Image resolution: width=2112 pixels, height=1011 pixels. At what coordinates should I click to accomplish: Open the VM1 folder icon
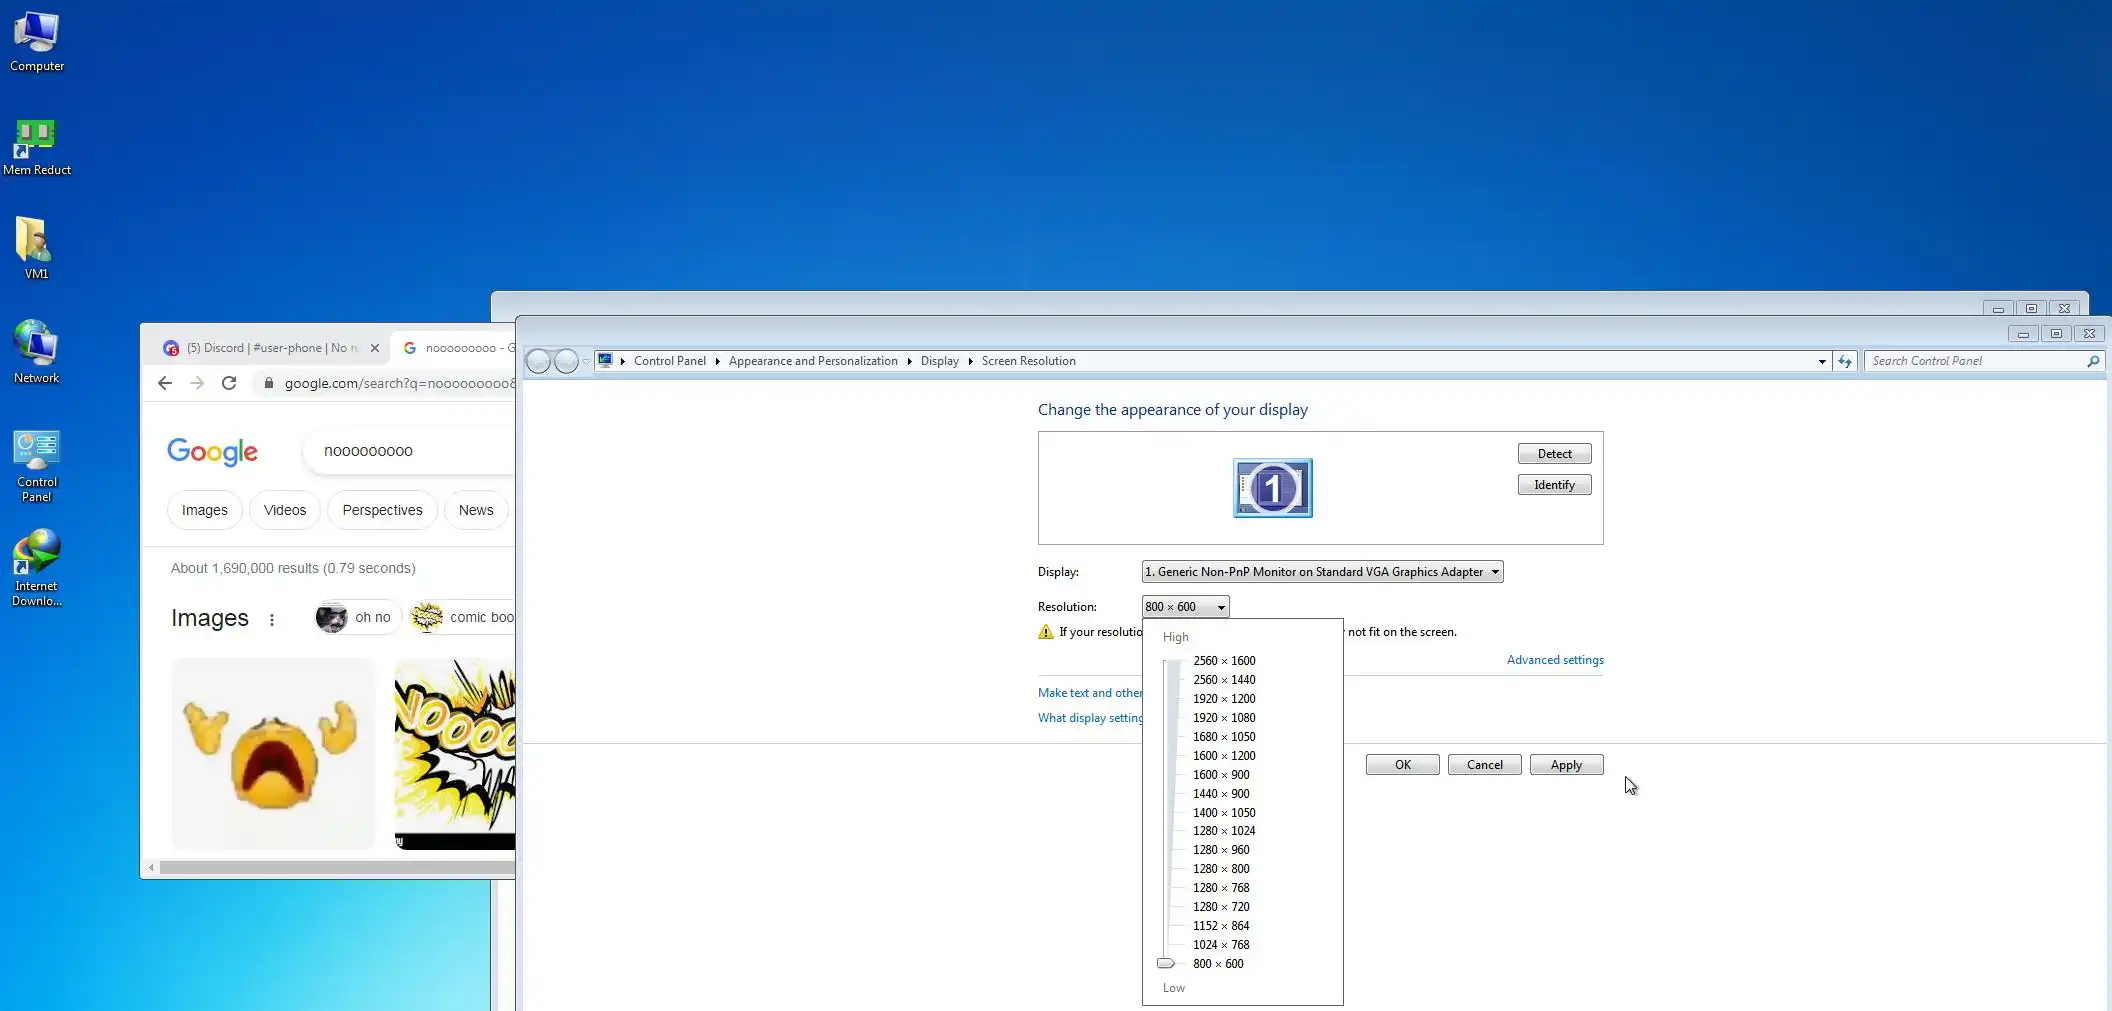click(36, 250)
